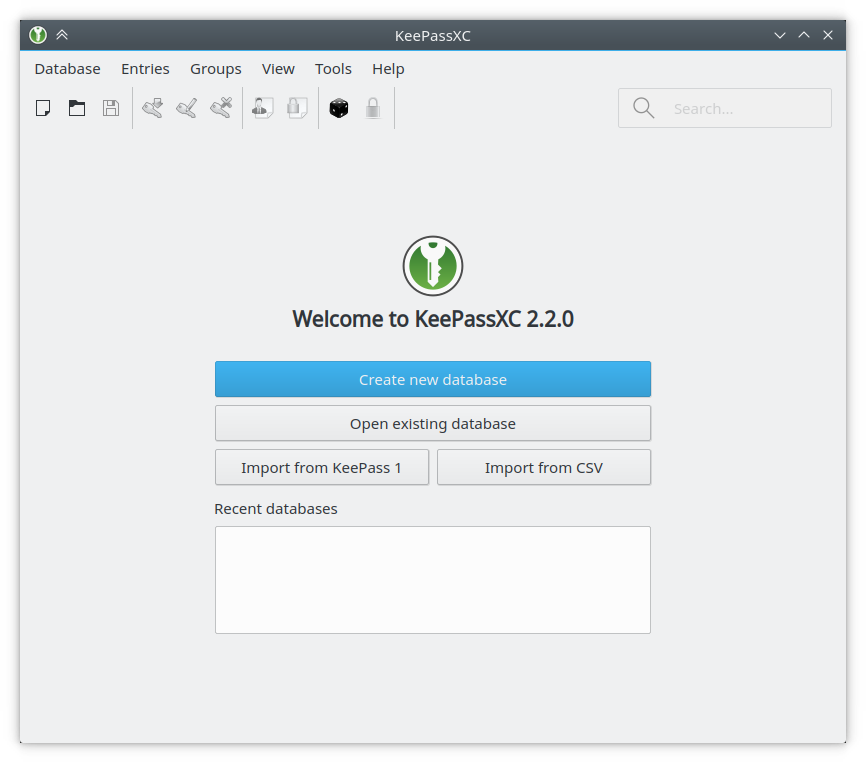Open the Tools menu

(x=333, y=69)
